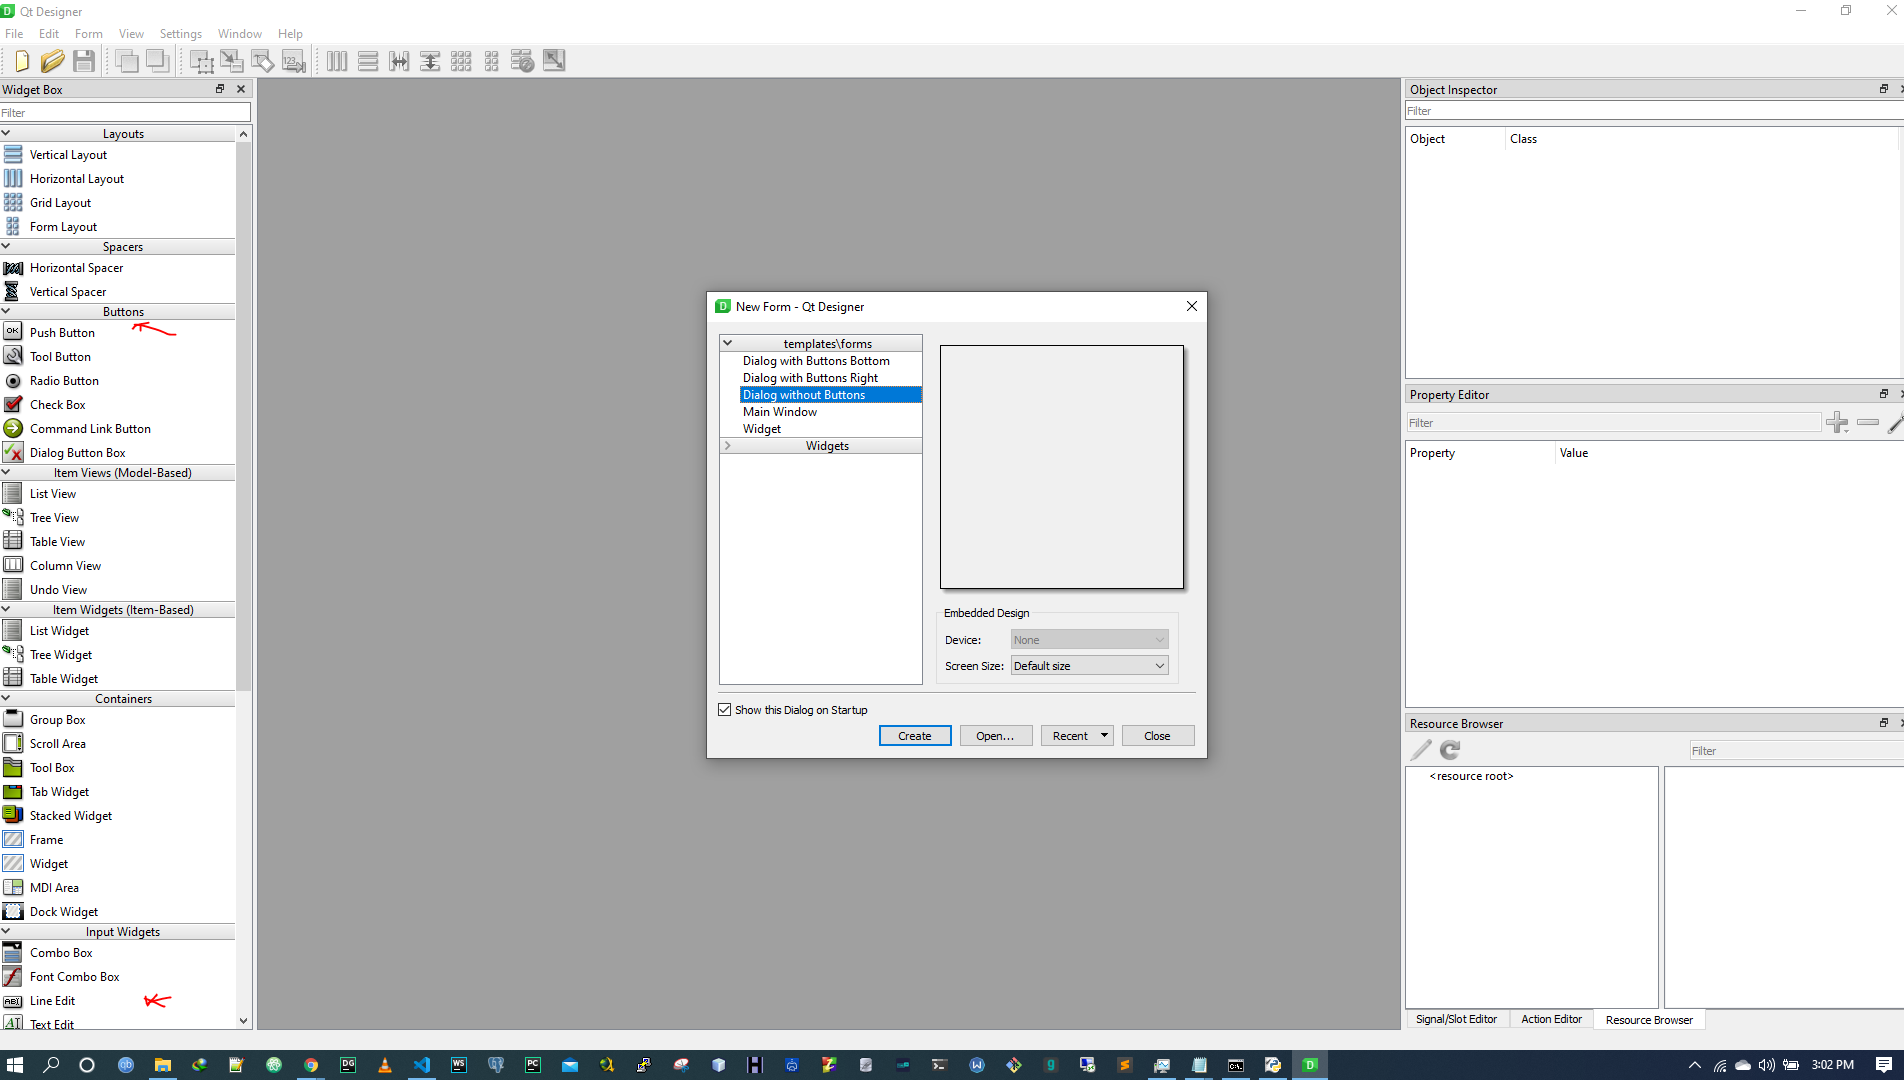Select the Edit Tab Order mode icon
1904x1080 pixels.
(294, 61)
